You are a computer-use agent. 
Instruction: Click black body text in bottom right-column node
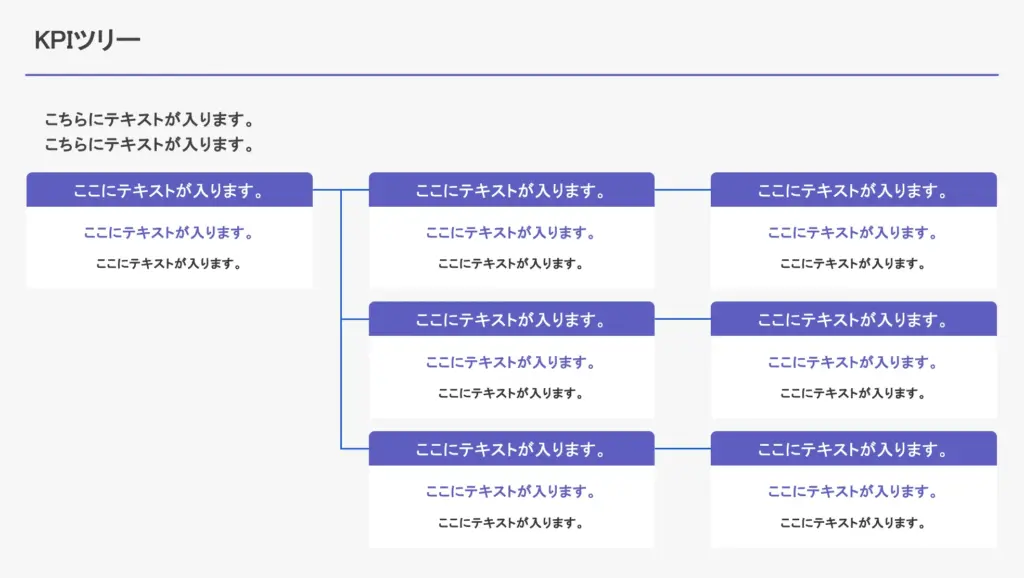click(x=853, y=523)
